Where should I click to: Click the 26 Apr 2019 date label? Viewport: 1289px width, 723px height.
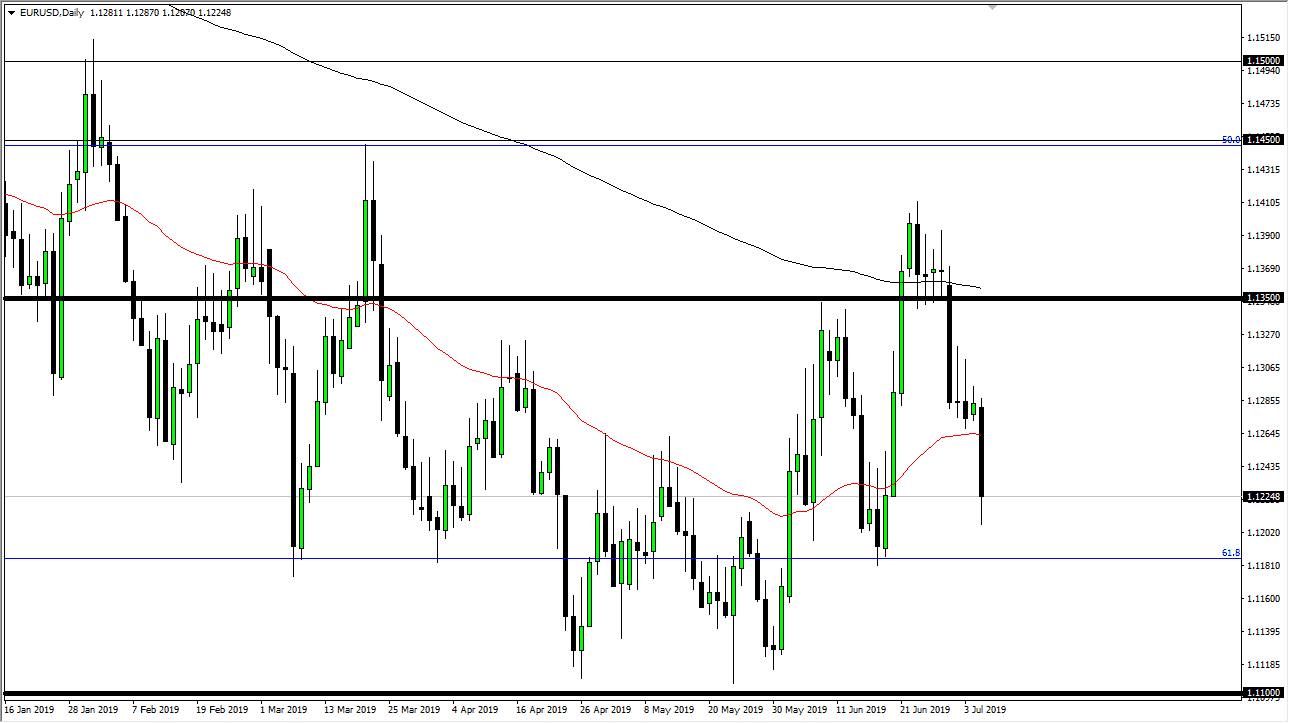click(604, 711)
